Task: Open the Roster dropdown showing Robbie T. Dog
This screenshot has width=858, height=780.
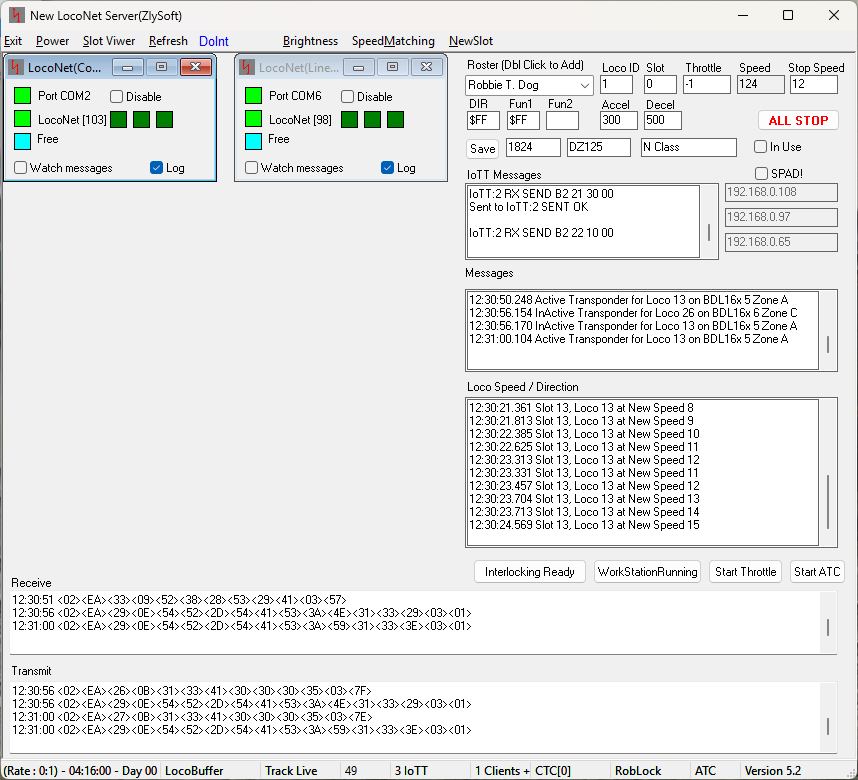Action: click(x=582, y=86)
